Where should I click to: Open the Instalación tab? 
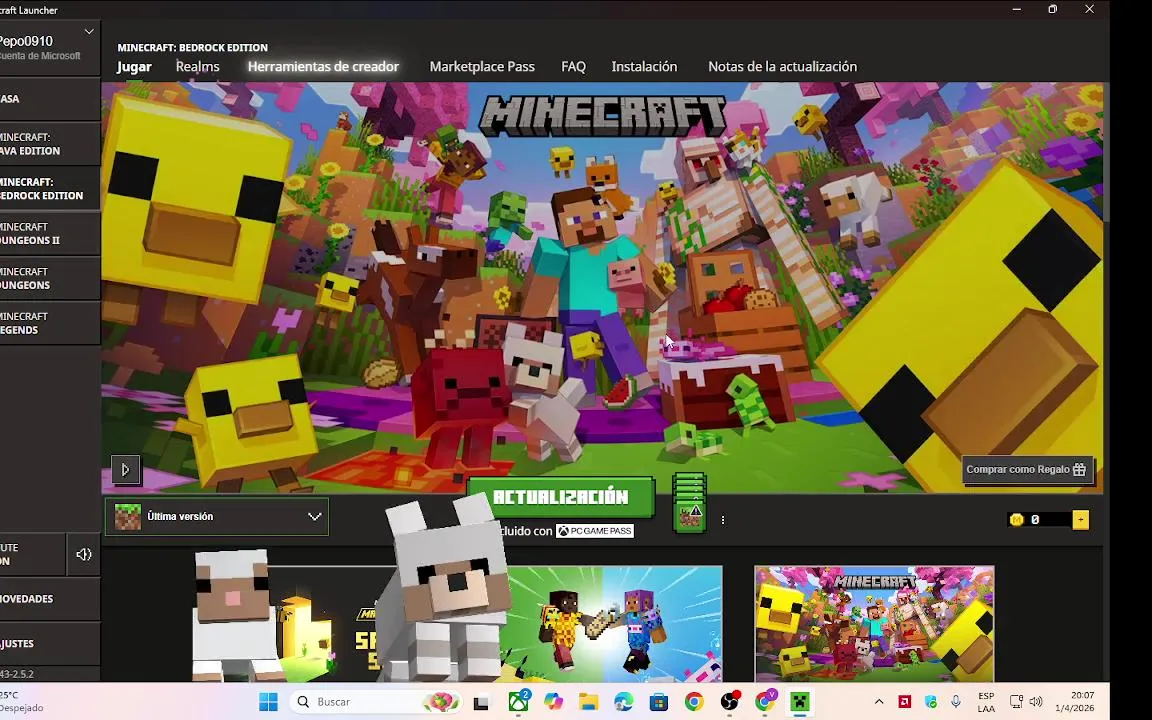tap(644, 67)
